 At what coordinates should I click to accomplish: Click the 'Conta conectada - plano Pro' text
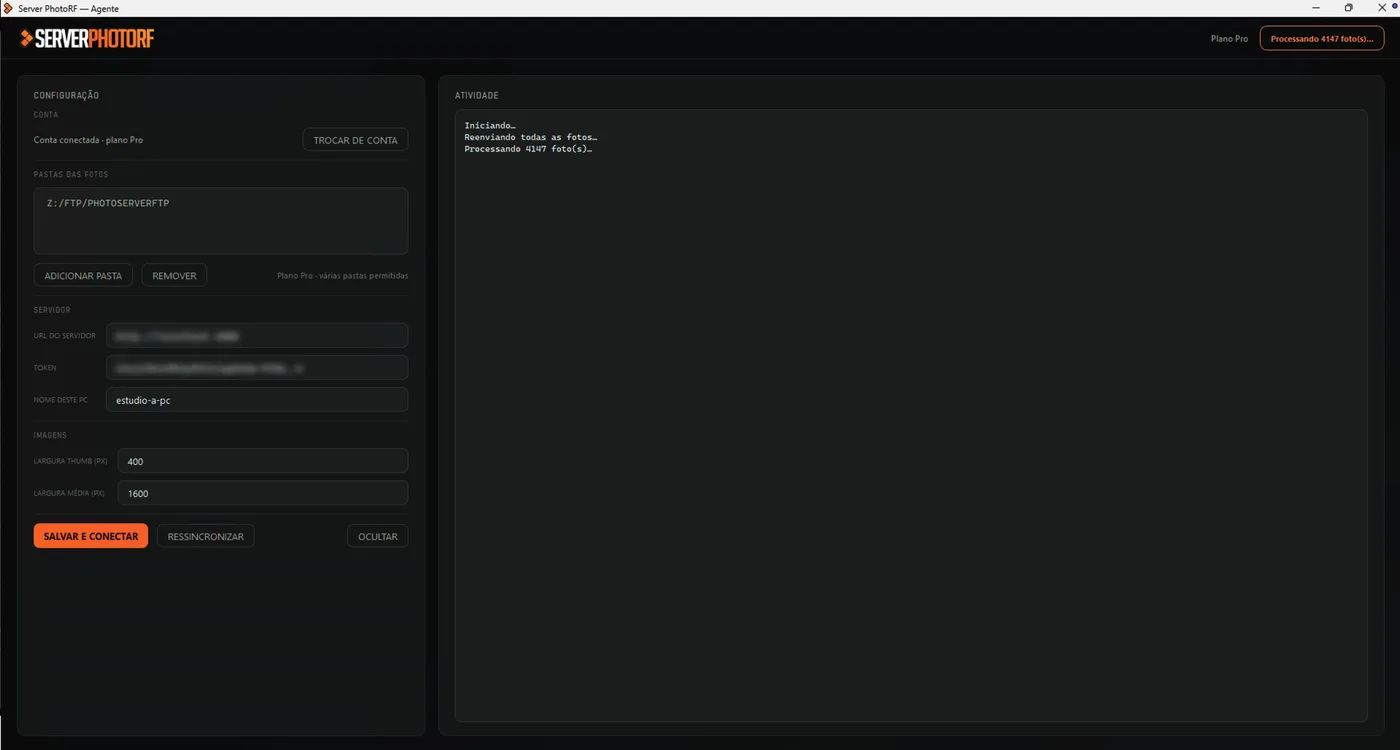tap(88, 140)
